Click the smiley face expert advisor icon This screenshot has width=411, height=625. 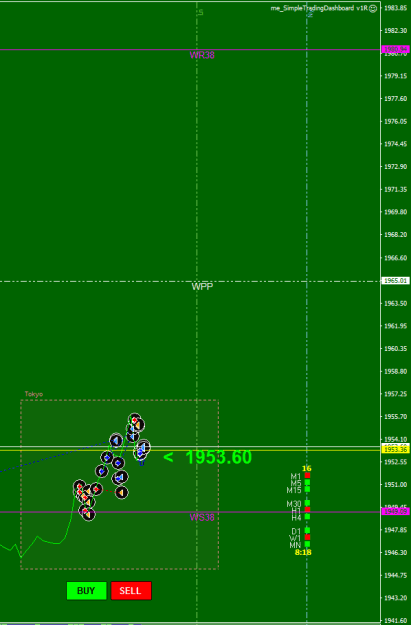(x=373, y=8)
